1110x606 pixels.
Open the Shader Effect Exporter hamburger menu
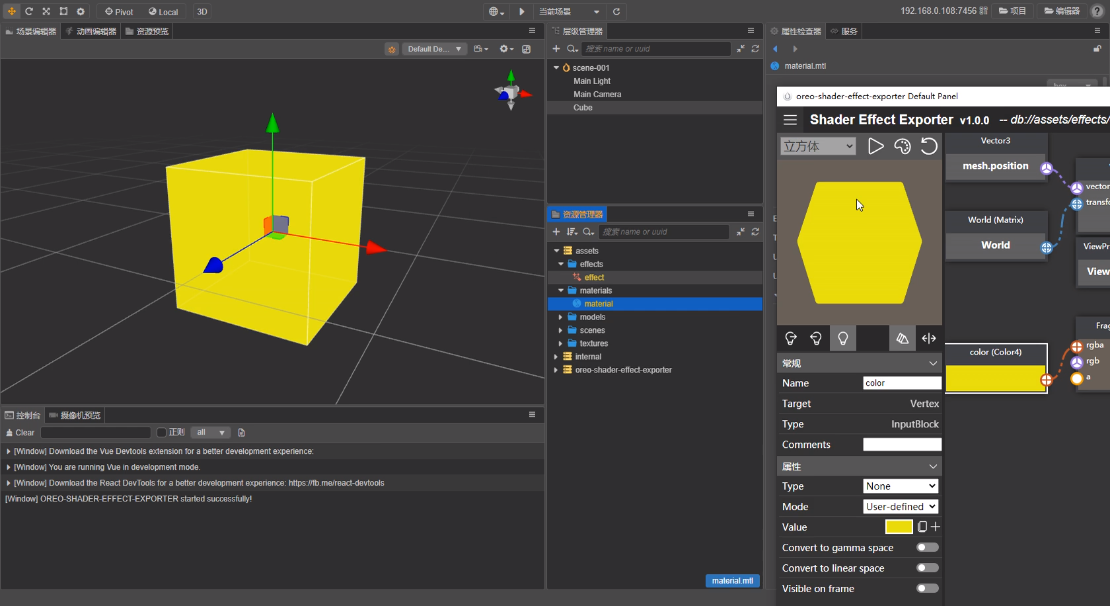(790, 120)
